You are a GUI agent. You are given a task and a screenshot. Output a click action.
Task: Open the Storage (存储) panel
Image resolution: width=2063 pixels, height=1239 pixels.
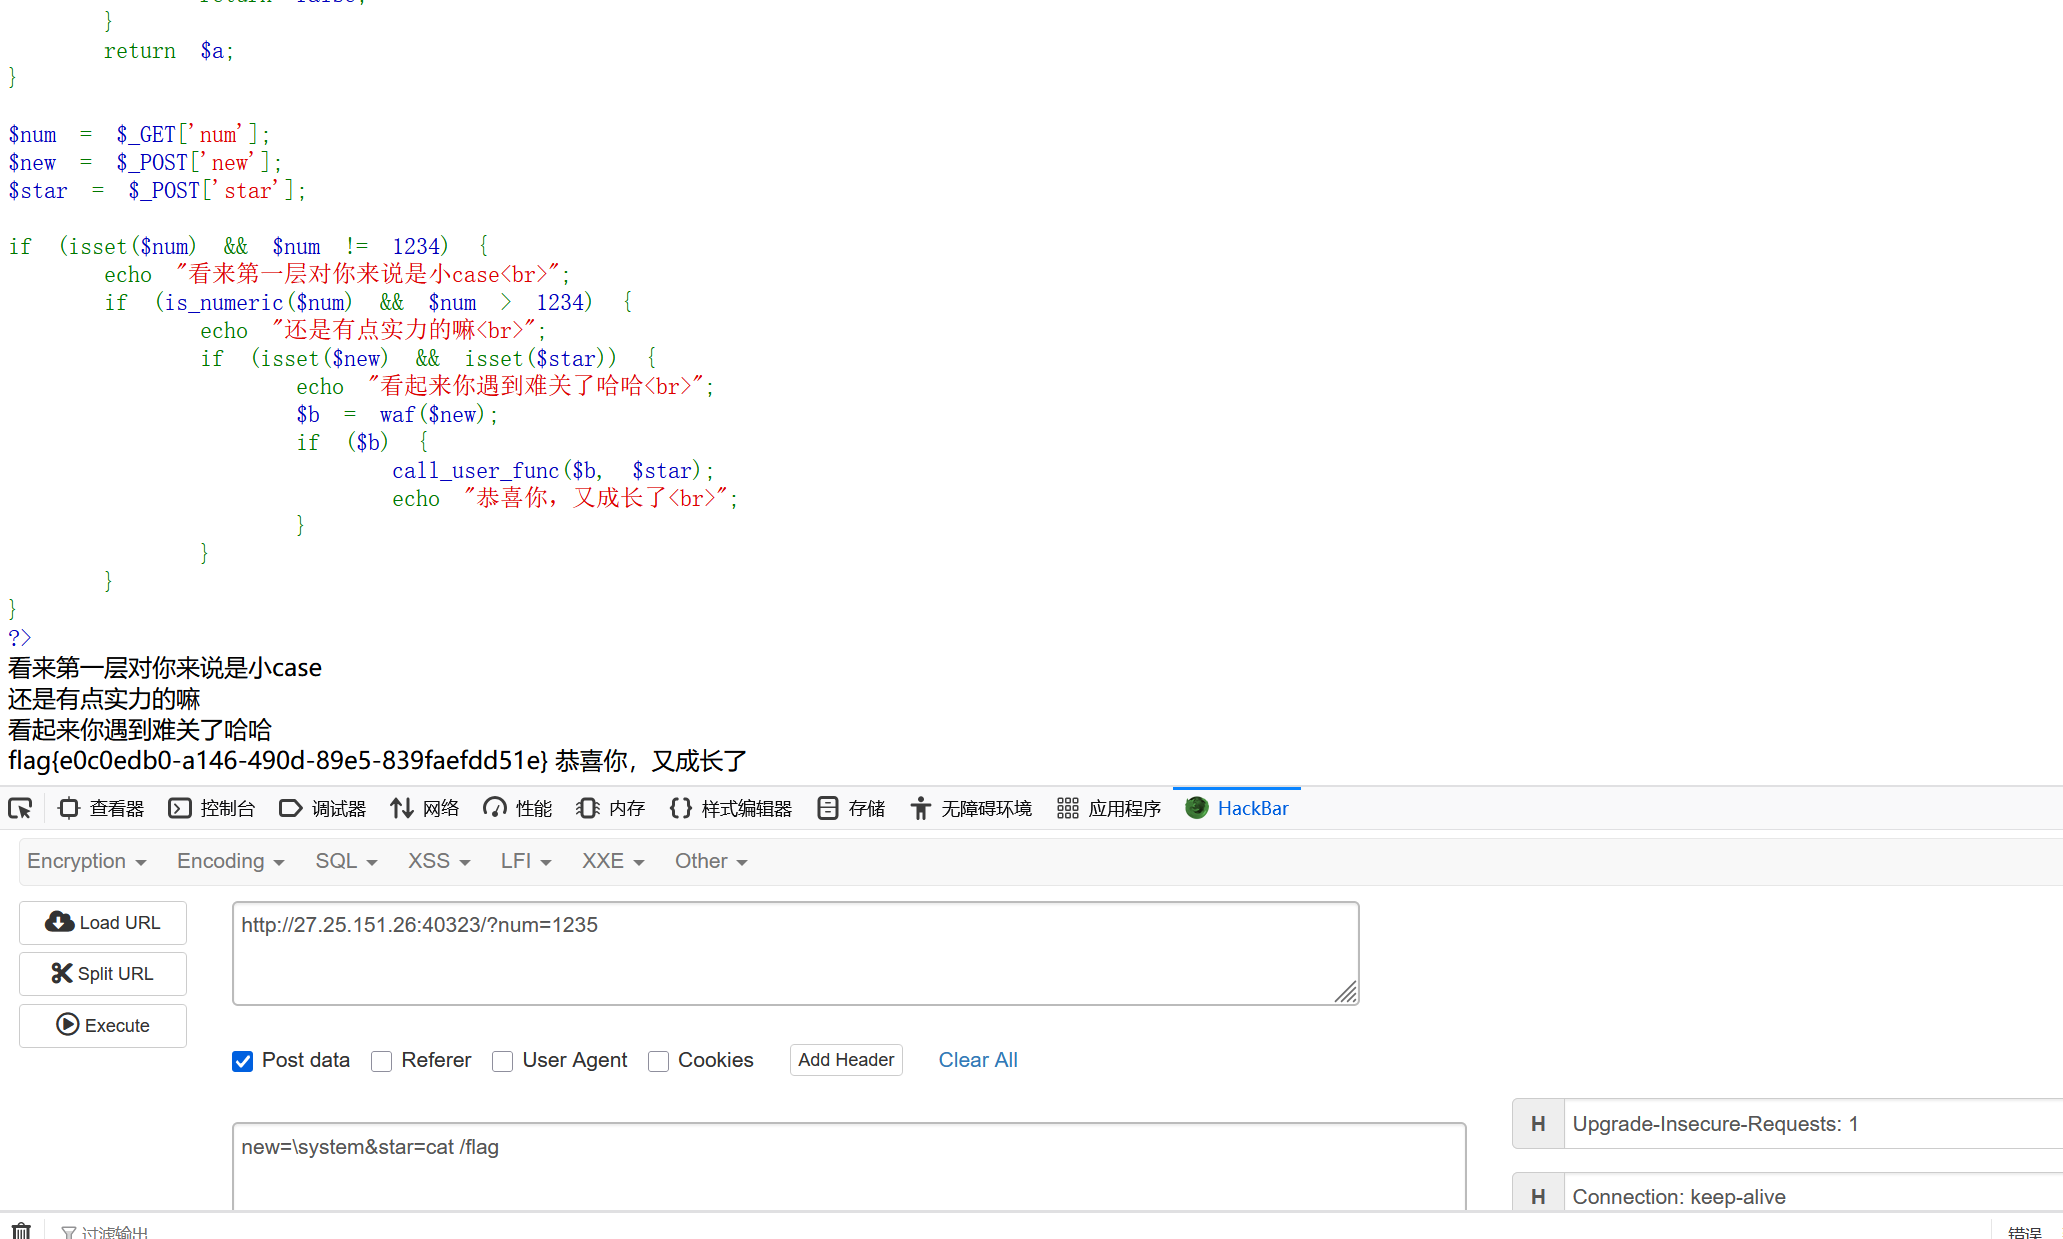[851, 808]
